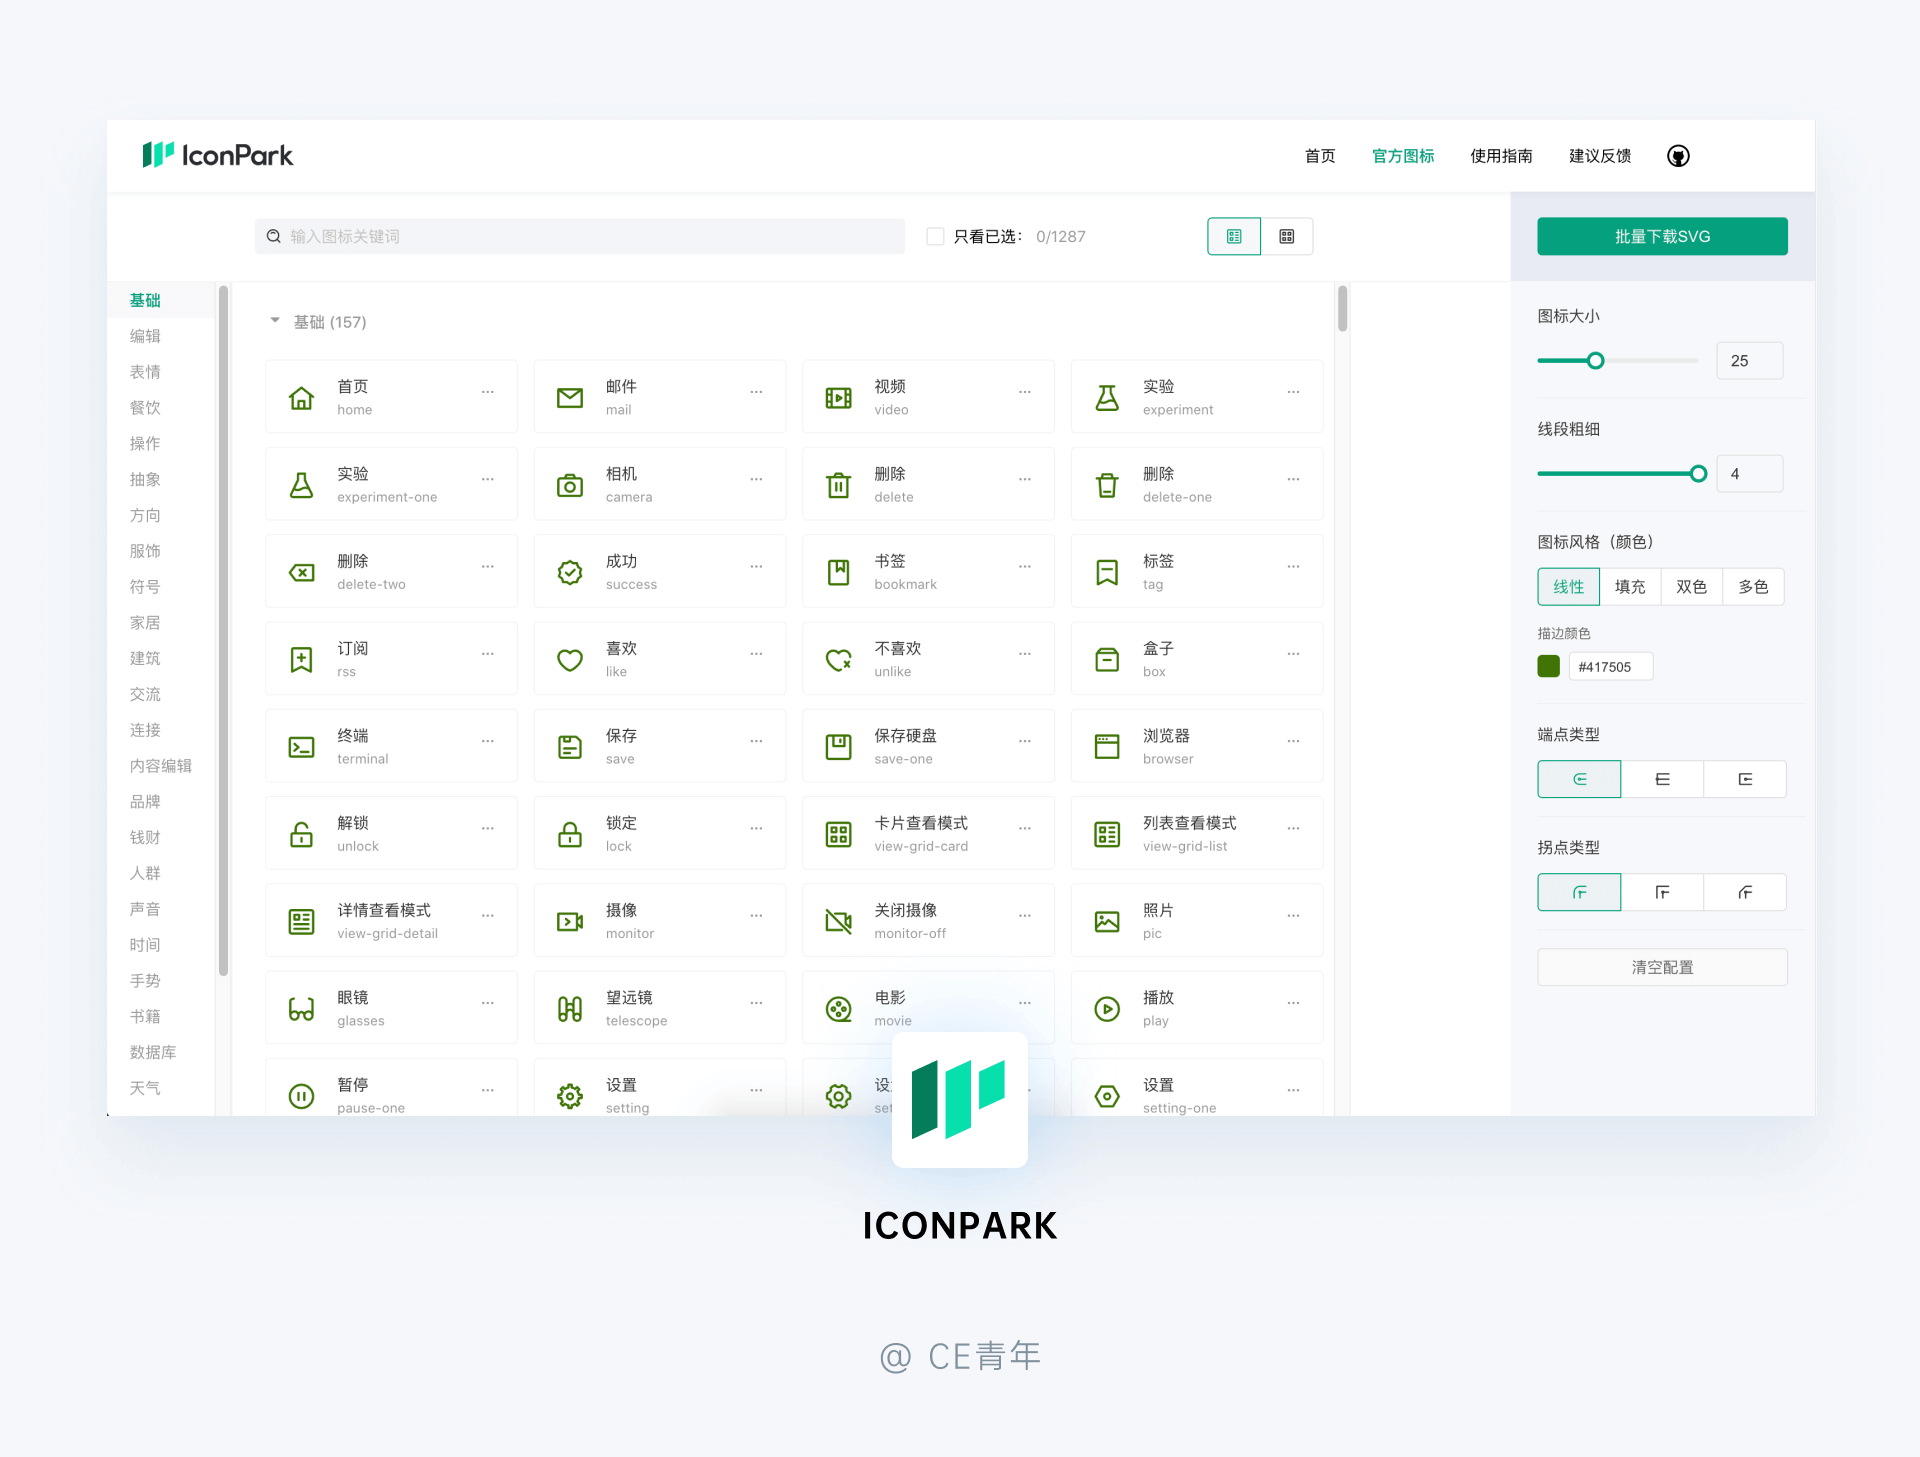Click the terminal icon
The width and height of the screenshot is (1920, 1457).
tap(301, 747)
